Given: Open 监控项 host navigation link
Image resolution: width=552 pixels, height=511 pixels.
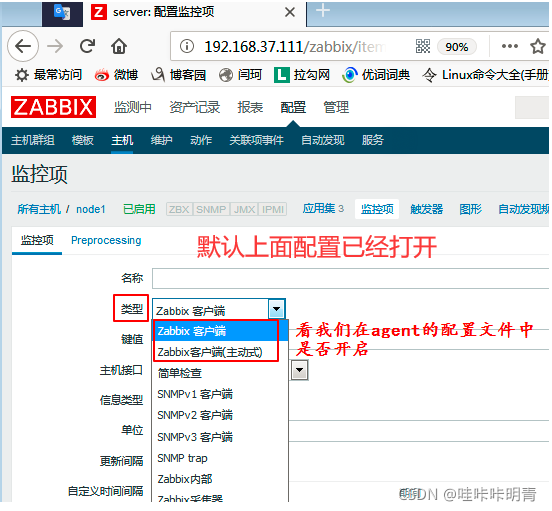Looking at the screenshot, I should (377, 209).
